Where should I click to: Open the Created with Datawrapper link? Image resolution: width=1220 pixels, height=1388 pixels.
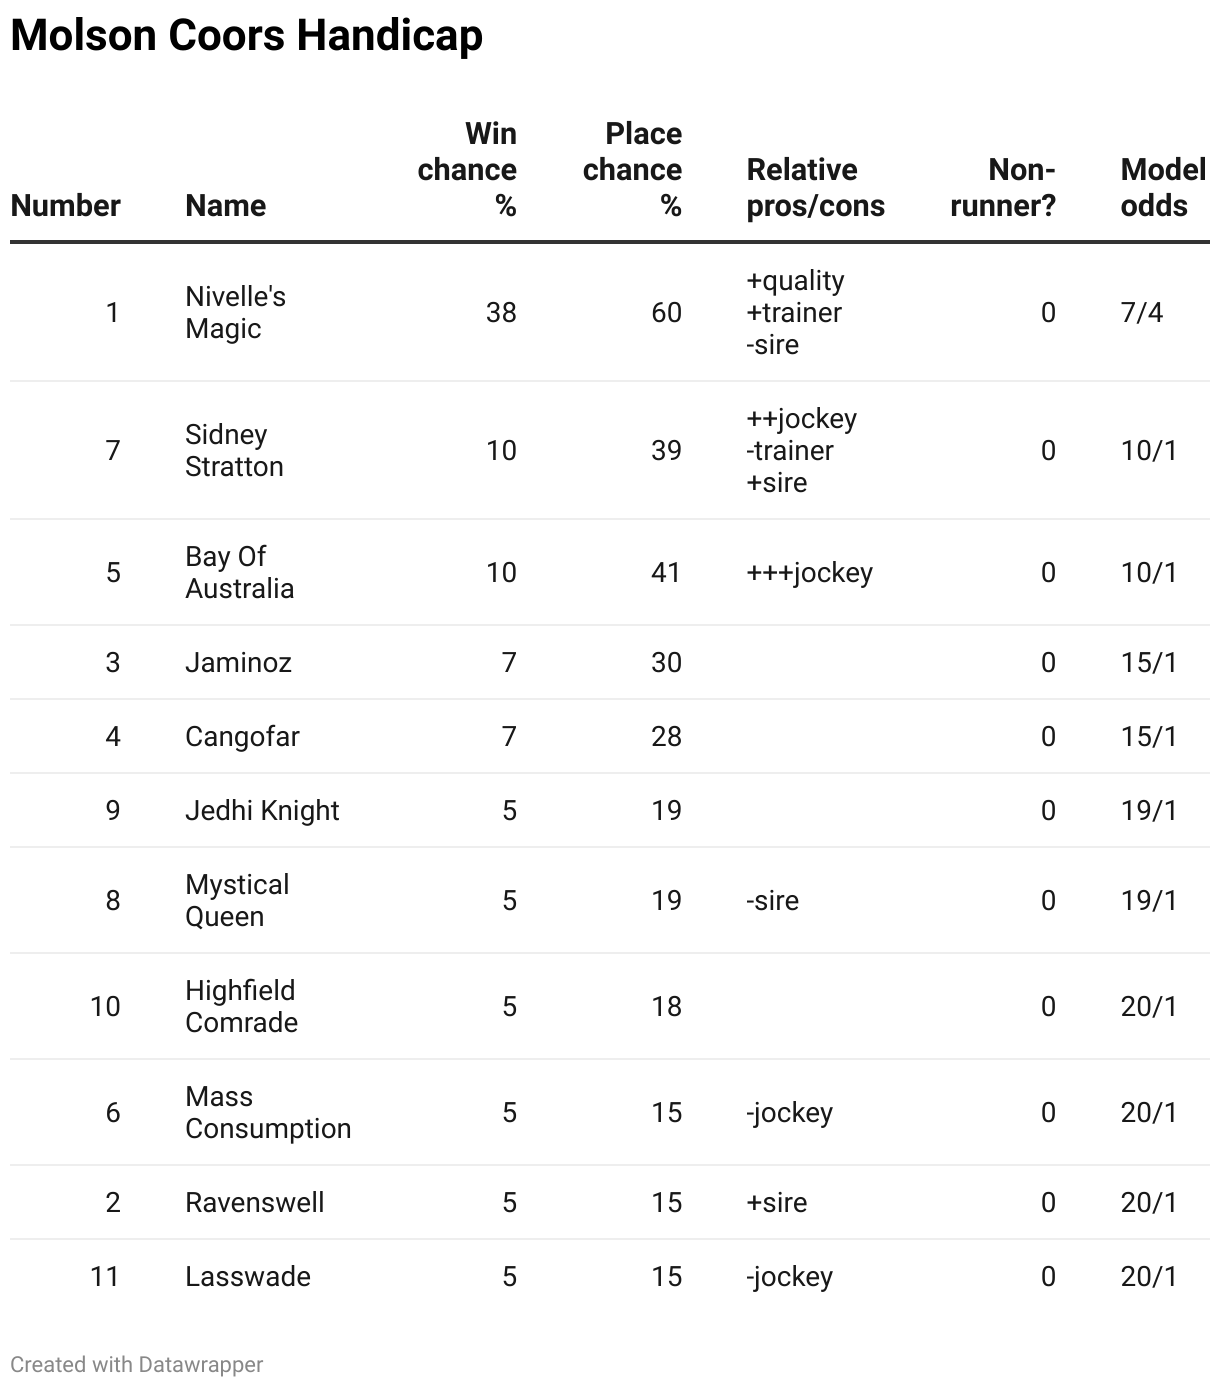click(137, 1364)
